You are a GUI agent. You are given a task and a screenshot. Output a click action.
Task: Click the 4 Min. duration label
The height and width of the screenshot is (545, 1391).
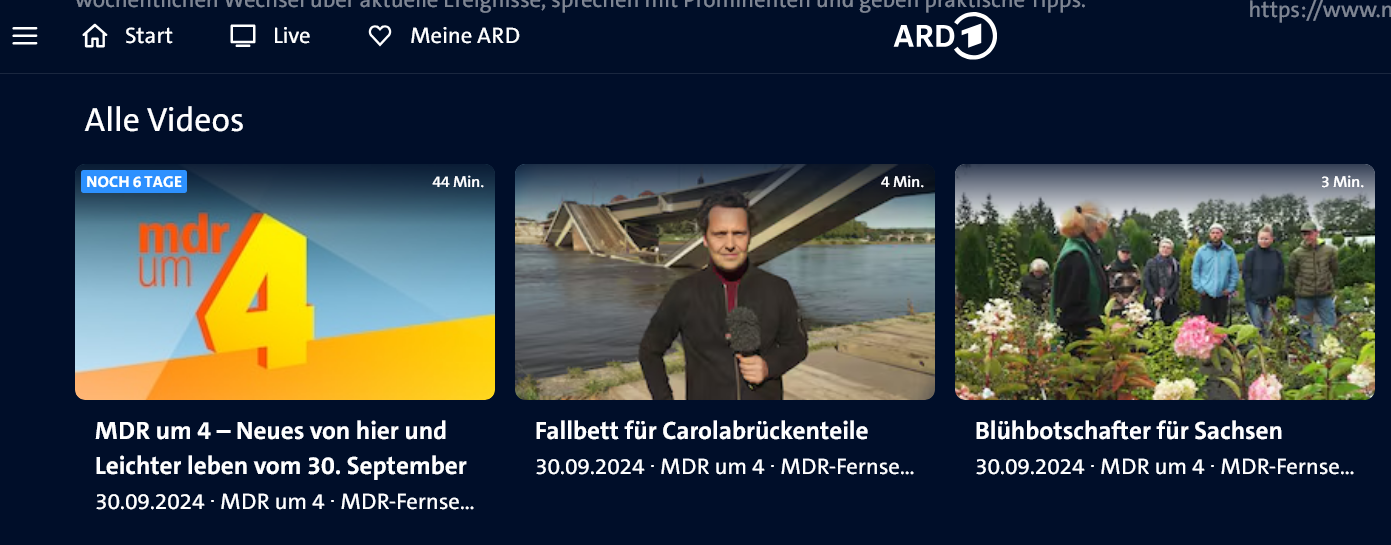(x=902, y=182)
